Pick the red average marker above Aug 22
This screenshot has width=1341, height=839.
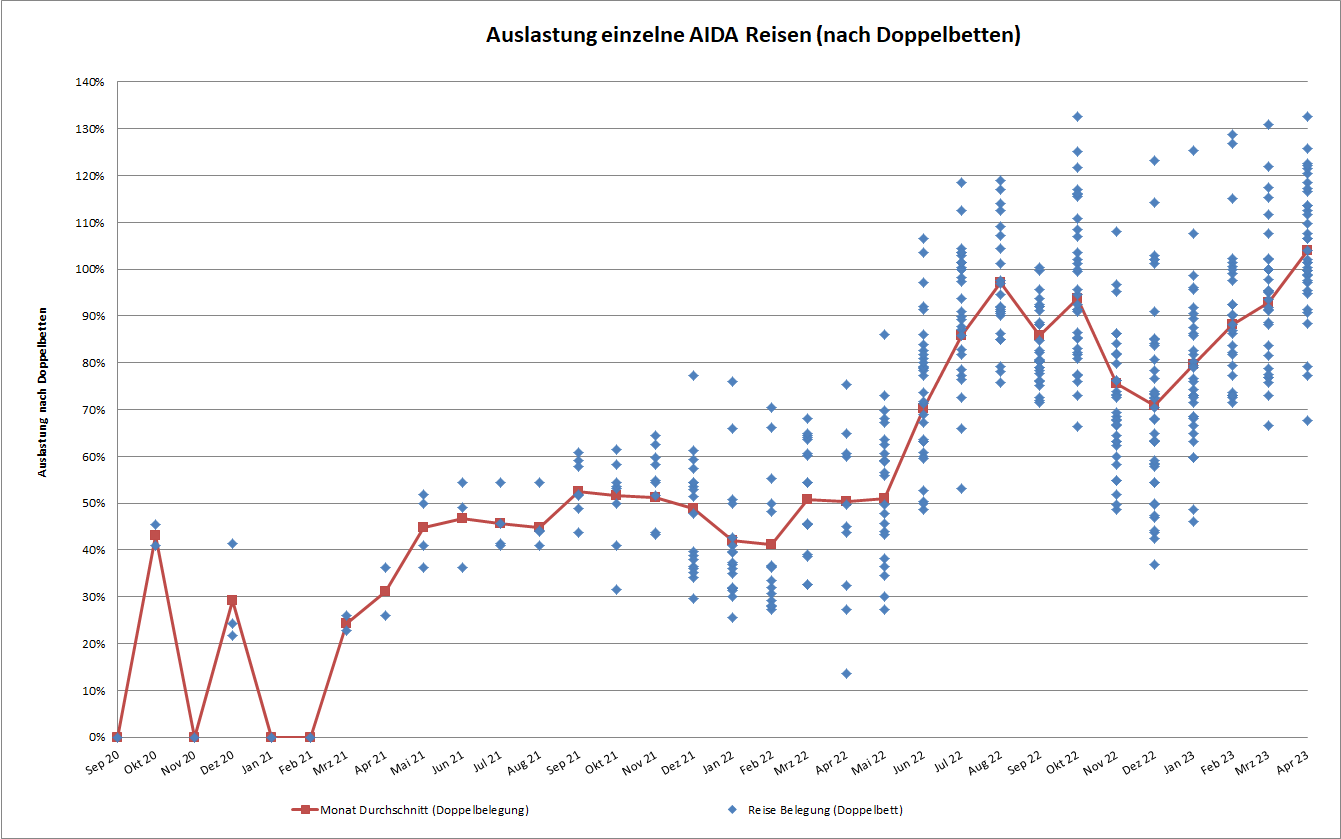pyautogui.click(x=1000, y=283)
